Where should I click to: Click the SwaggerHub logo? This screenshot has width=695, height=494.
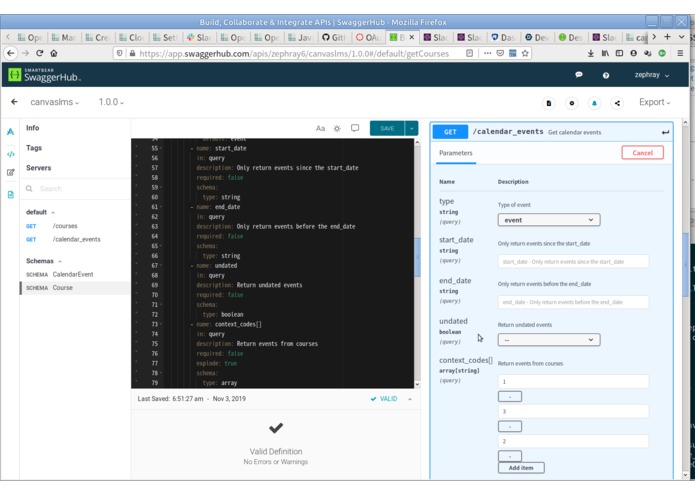coord(44,75)
